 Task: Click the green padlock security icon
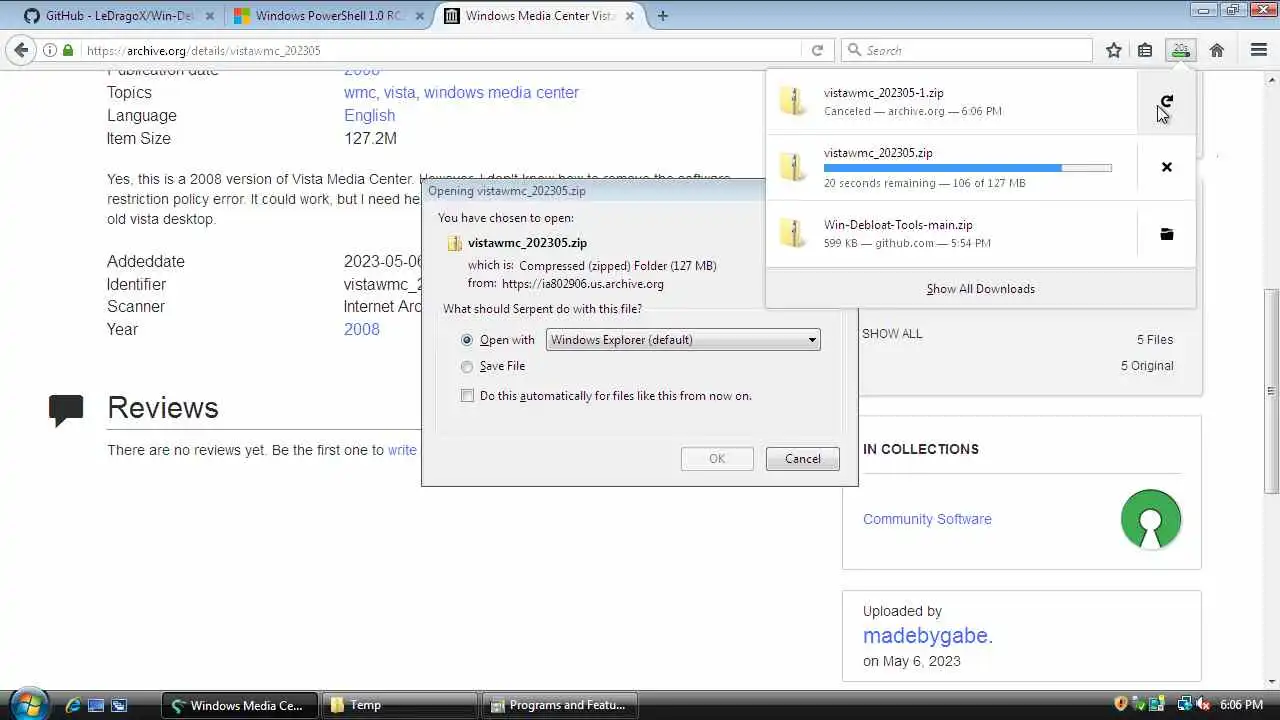click(68, 50)
